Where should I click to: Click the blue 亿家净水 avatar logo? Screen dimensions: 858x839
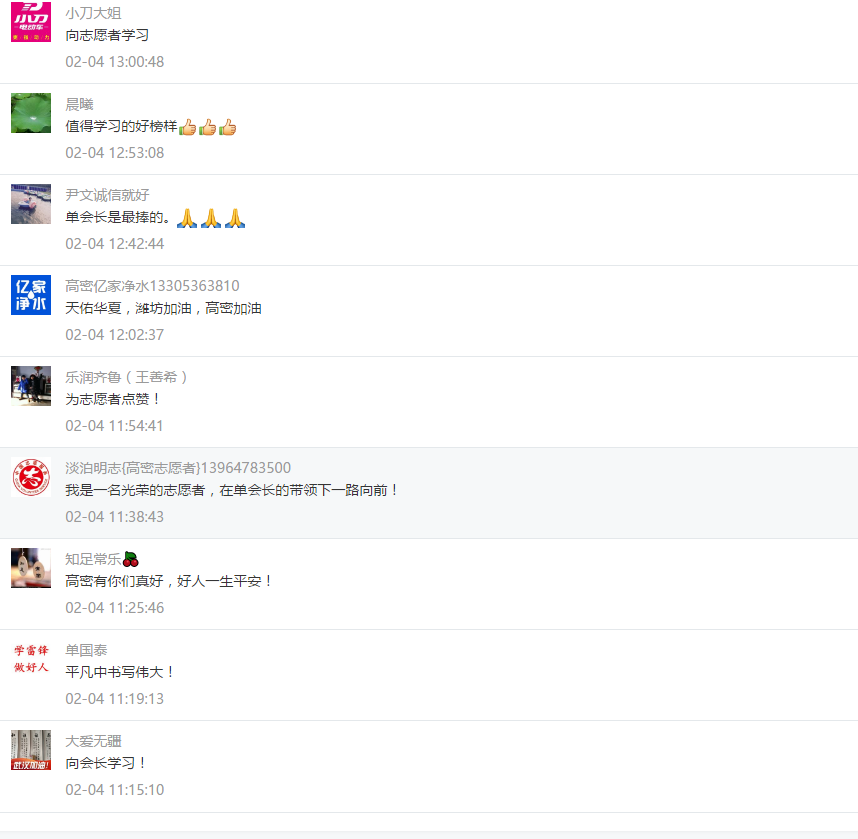[31, 295]
